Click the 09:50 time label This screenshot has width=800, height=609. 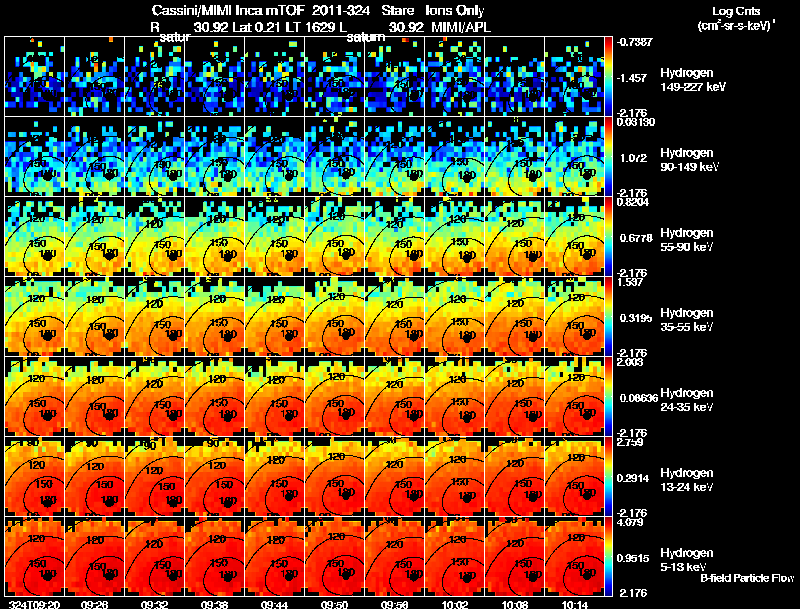click(334, 604)
